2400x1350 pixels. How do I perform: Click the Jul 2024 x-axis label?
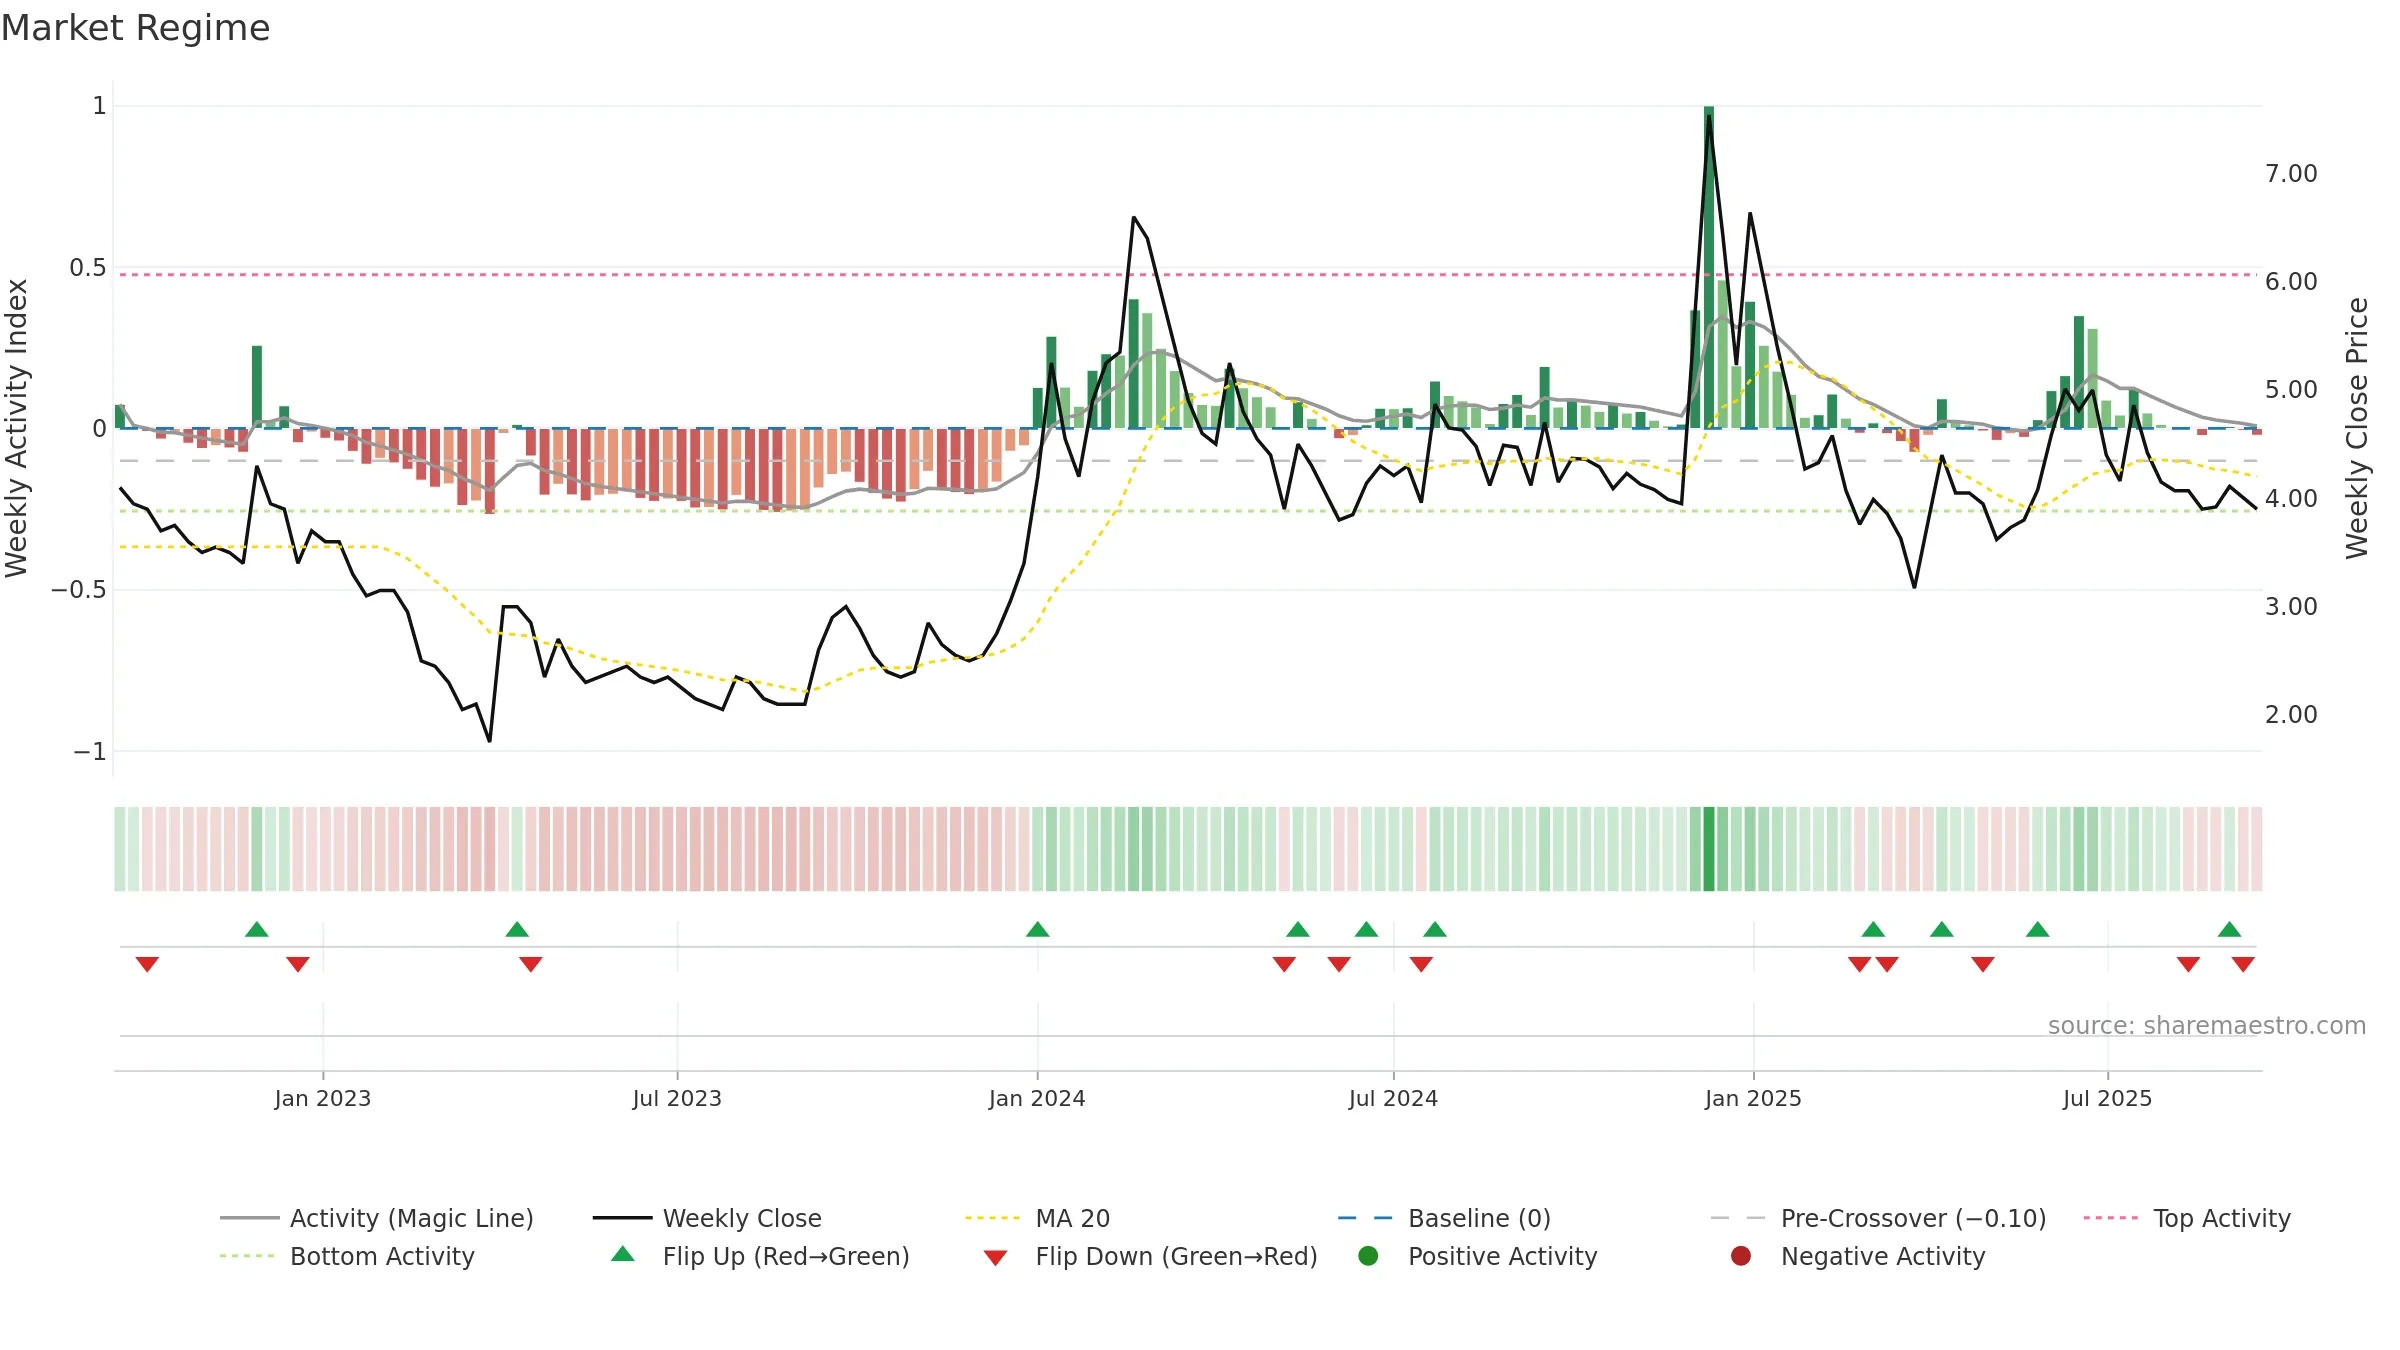coord(1393,1099)
